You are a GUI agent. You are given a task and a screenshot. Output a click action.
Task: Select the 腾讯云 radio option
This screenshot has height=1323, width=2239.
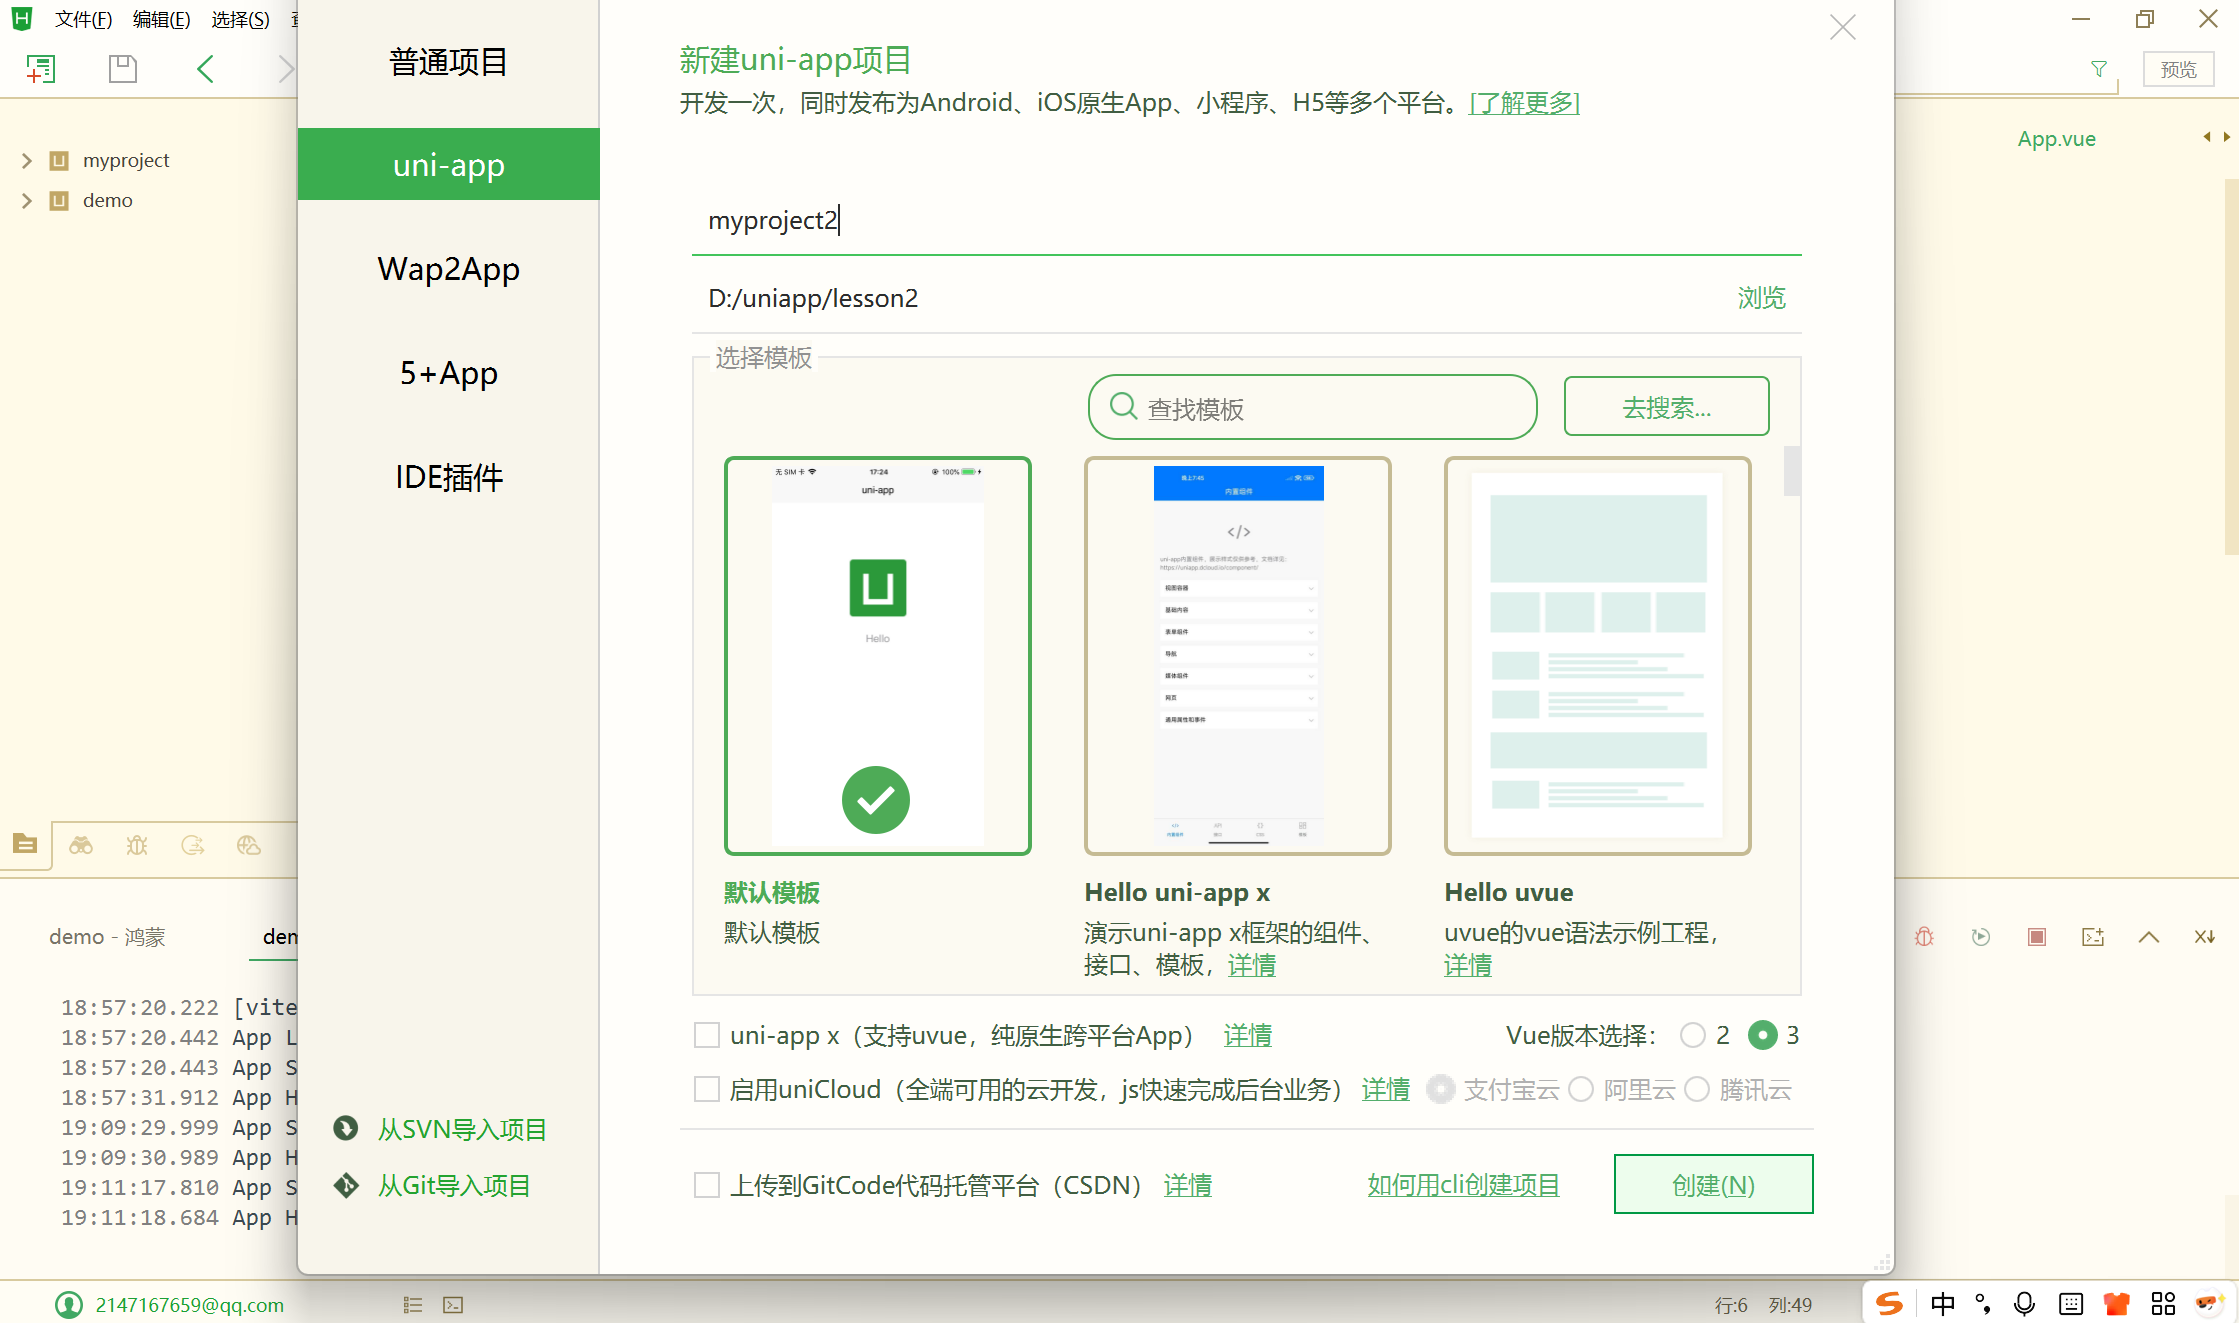1697,1089
